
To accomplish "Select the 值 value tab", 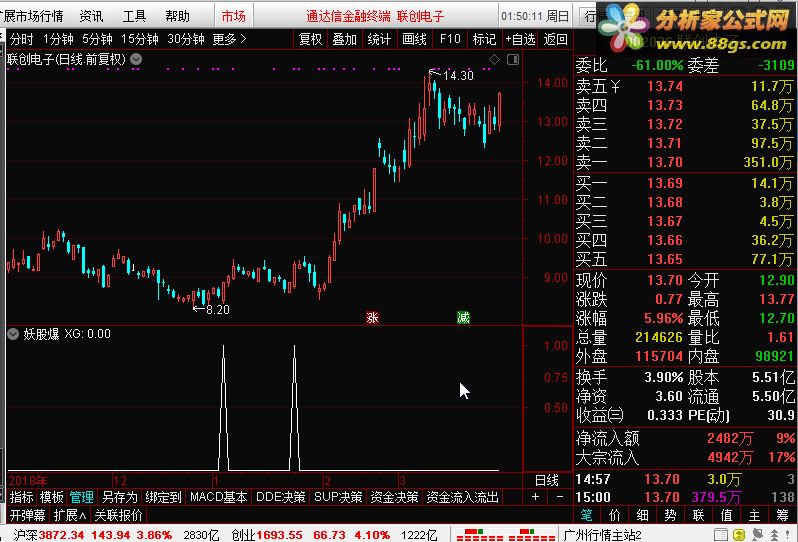I will coord(726,515).
